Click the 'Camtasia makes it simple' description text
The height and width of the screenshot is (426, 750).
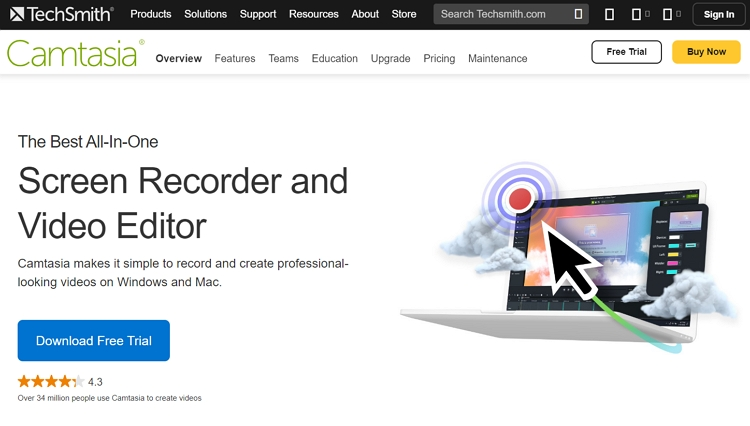point(183,273)
